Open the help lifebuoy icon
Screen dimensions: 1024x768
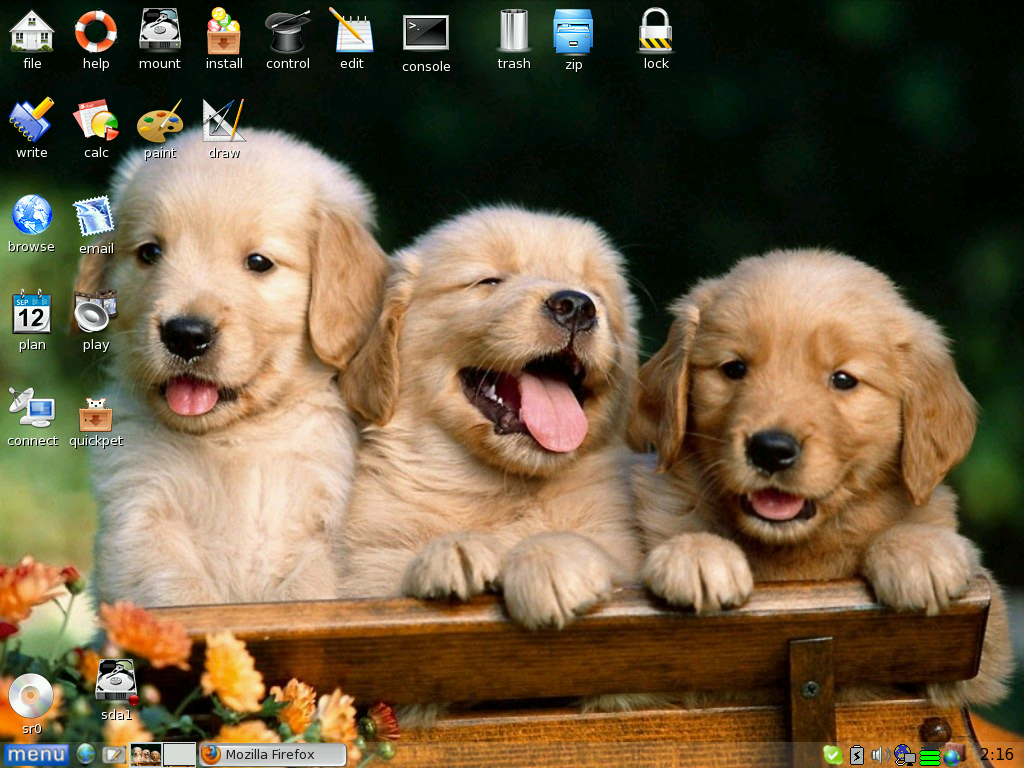[x=95, y=31]
